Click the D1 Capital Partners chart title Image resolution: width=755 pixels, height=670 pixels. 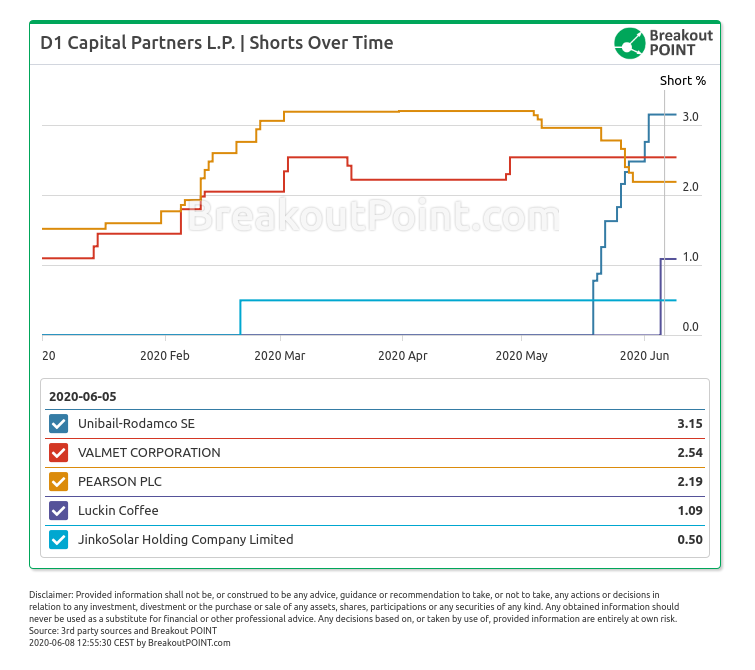click(216, 43)
